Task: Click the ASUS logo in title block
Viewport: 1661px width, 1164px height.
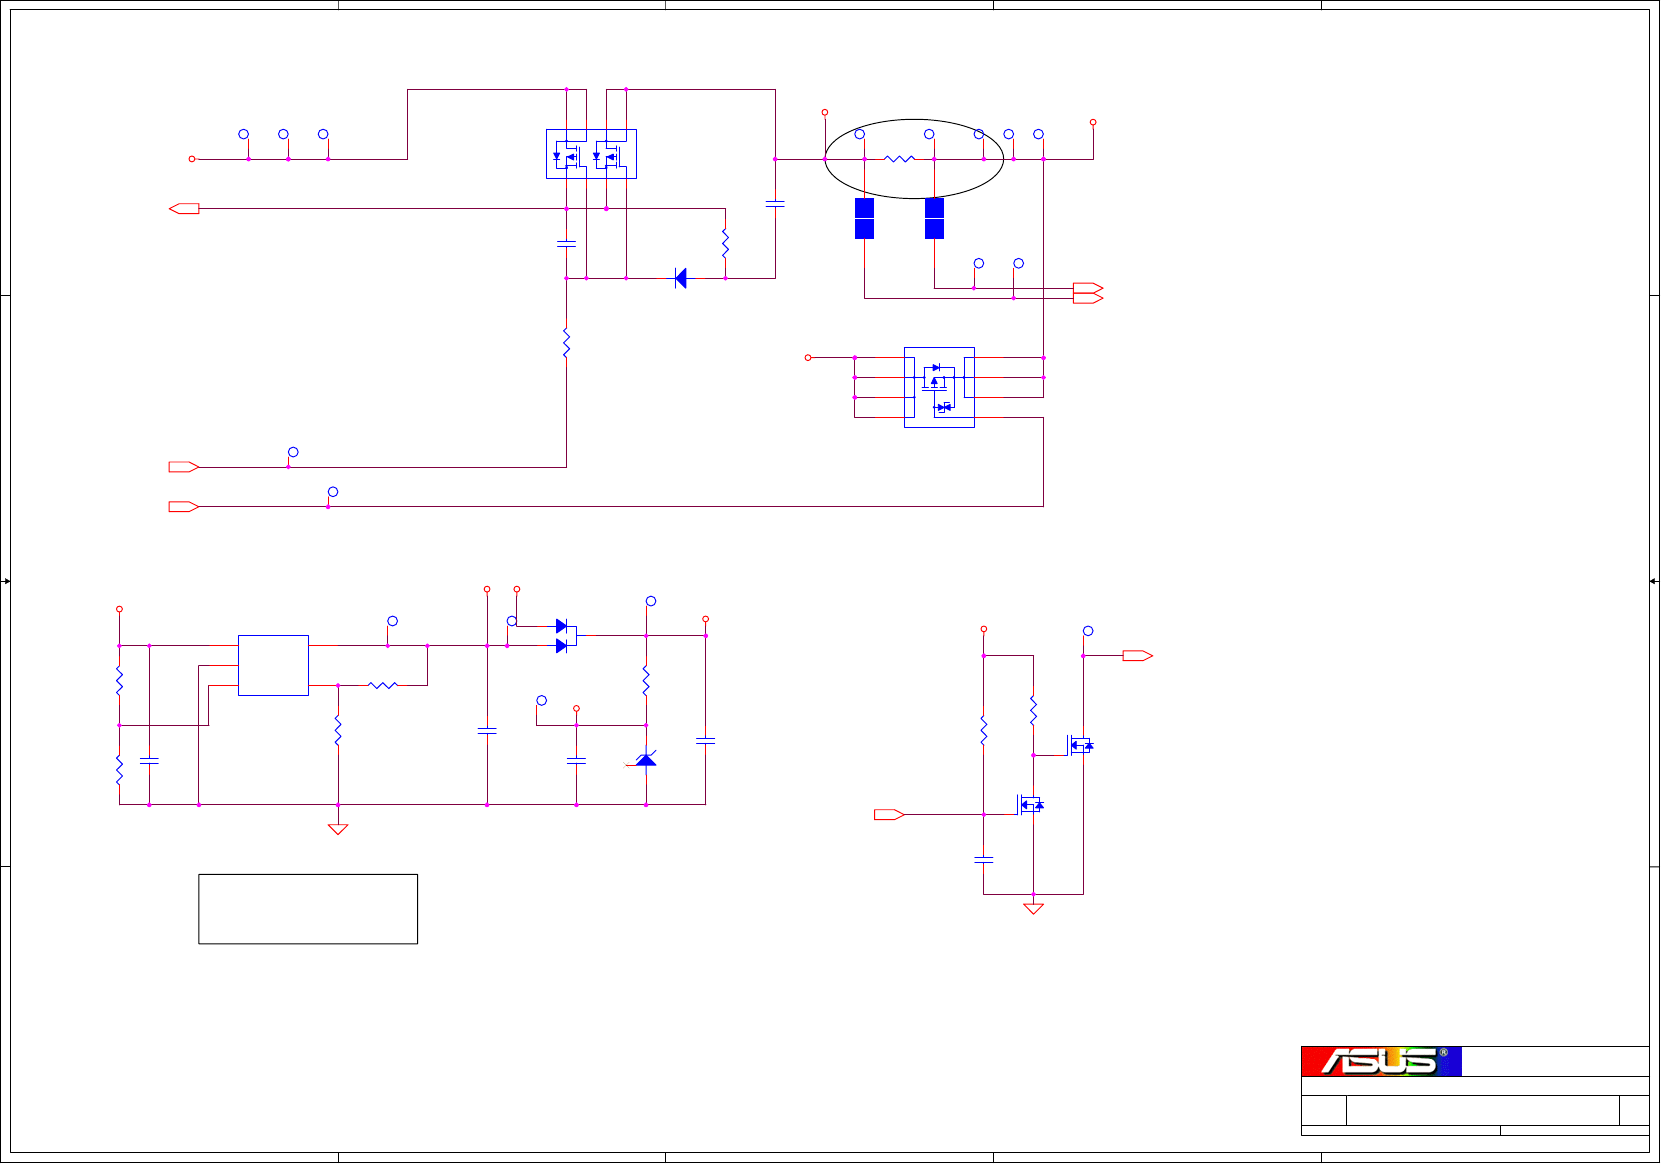Action: pyautogui.click(x=1381, y=1061)
